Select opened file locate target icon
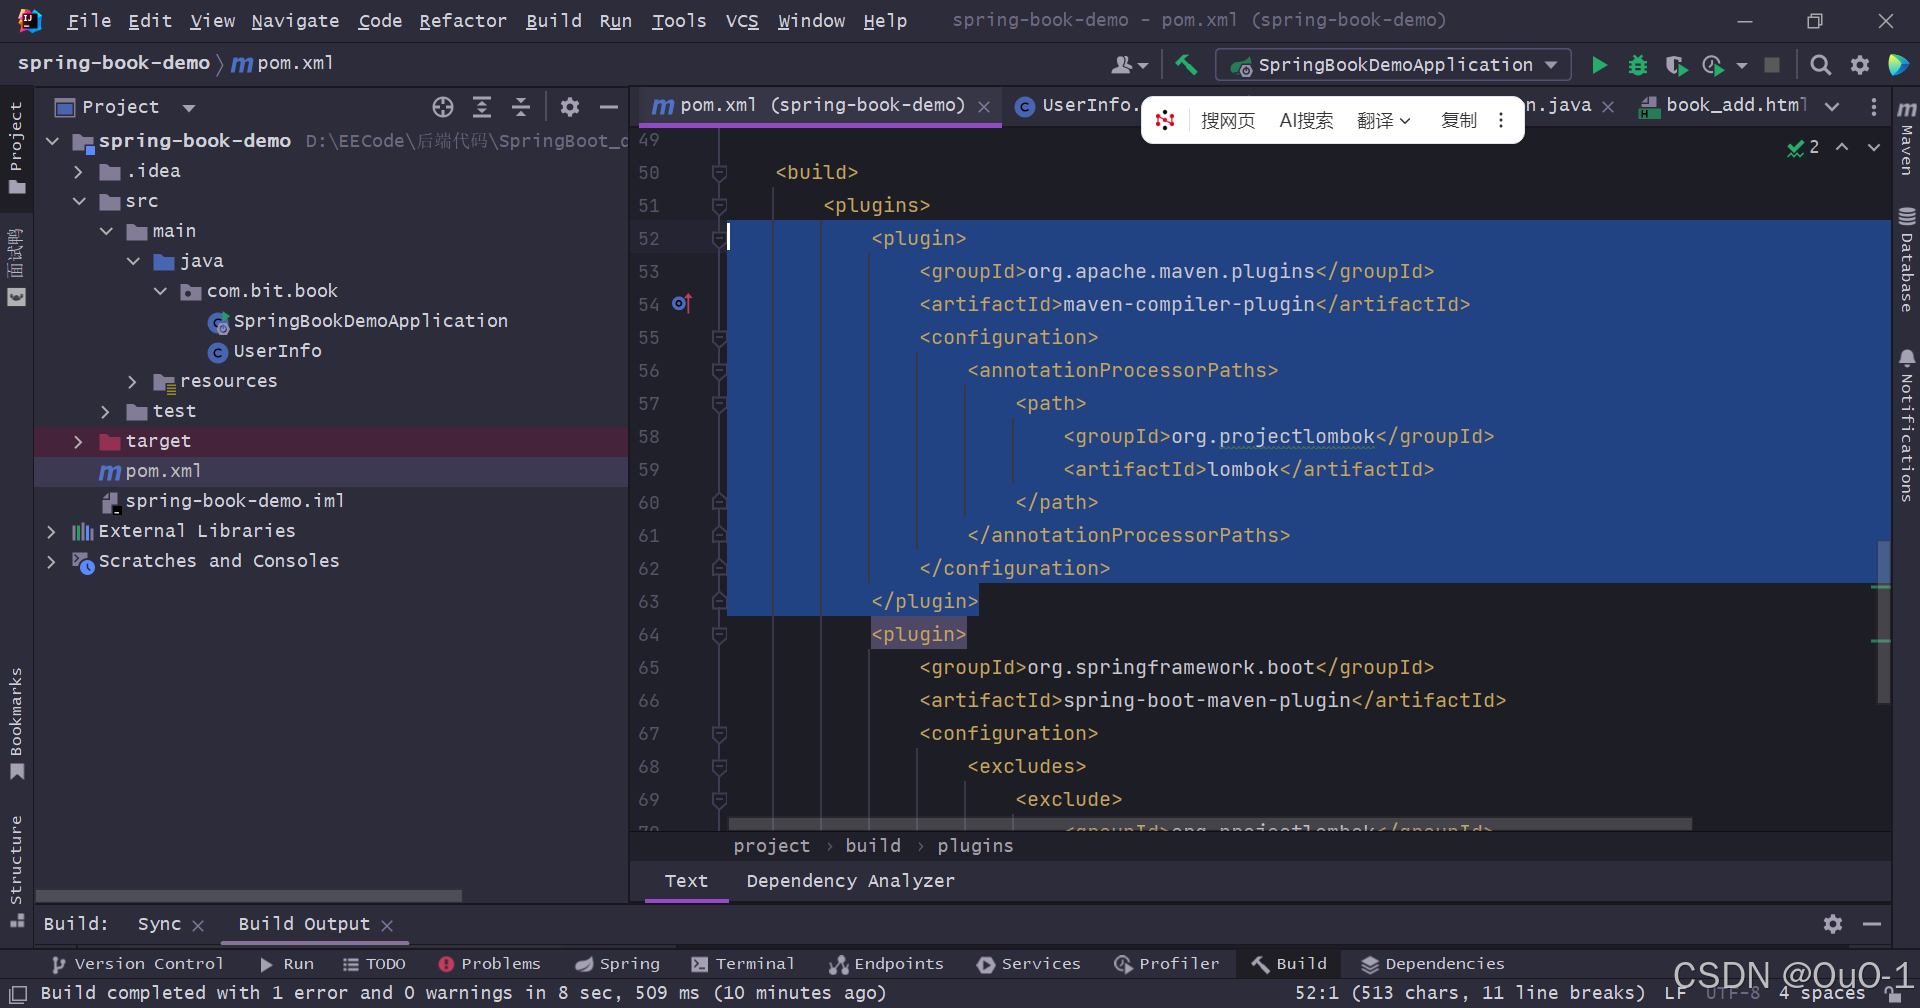This screenshot has height=1008, width=1920. point(443,107)
